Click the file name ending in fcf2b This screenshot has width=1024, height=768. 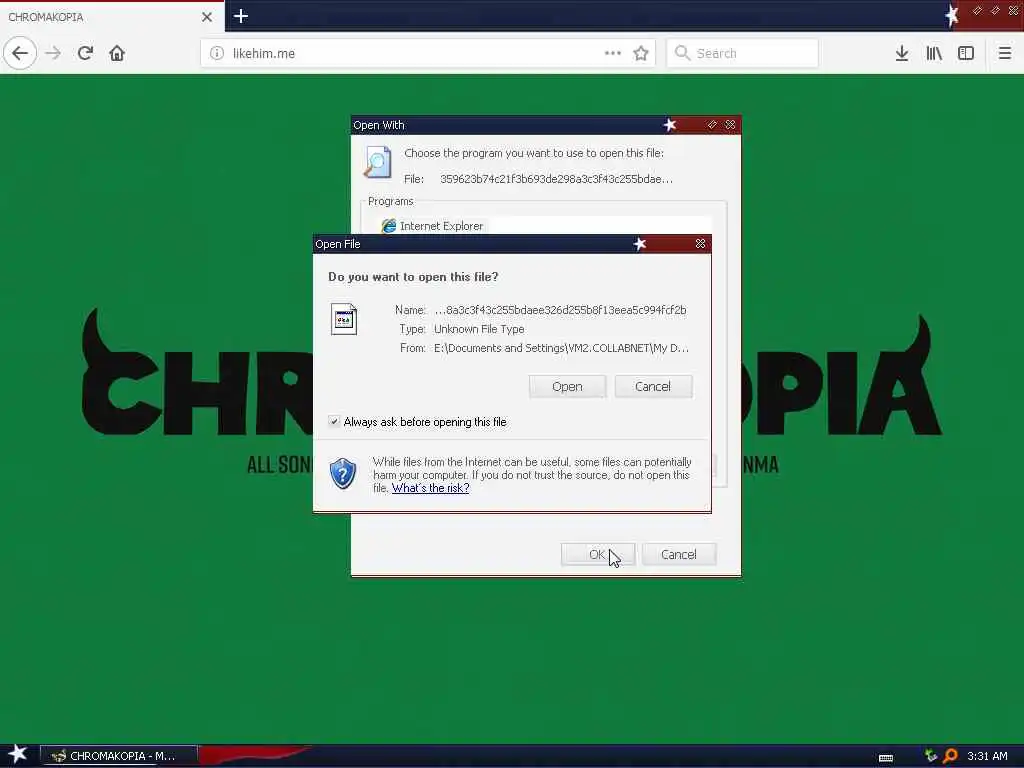coord(560,310)
